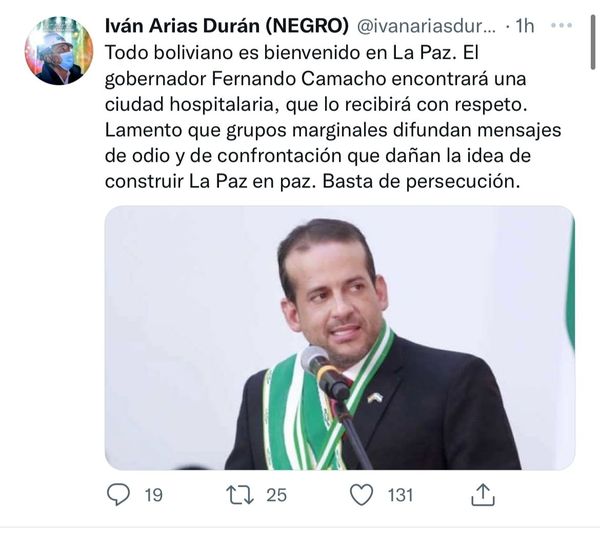Click the 25 retweets count
This screenshot has width=600, height=537.
[x=276, y=495]
